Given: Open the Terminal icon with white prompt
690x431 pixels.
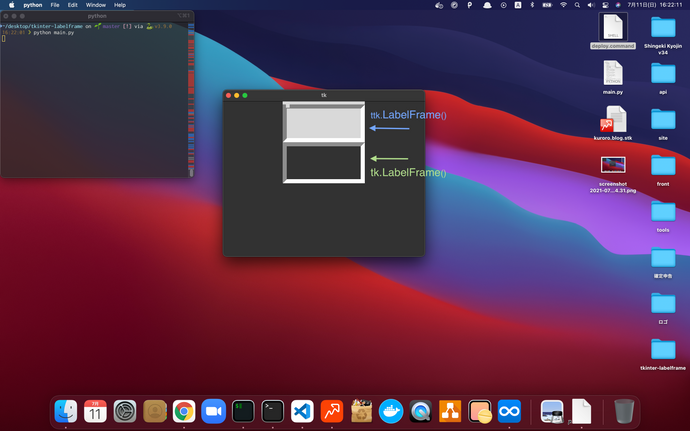Looking at the screenshot, I should click(272, 412).
